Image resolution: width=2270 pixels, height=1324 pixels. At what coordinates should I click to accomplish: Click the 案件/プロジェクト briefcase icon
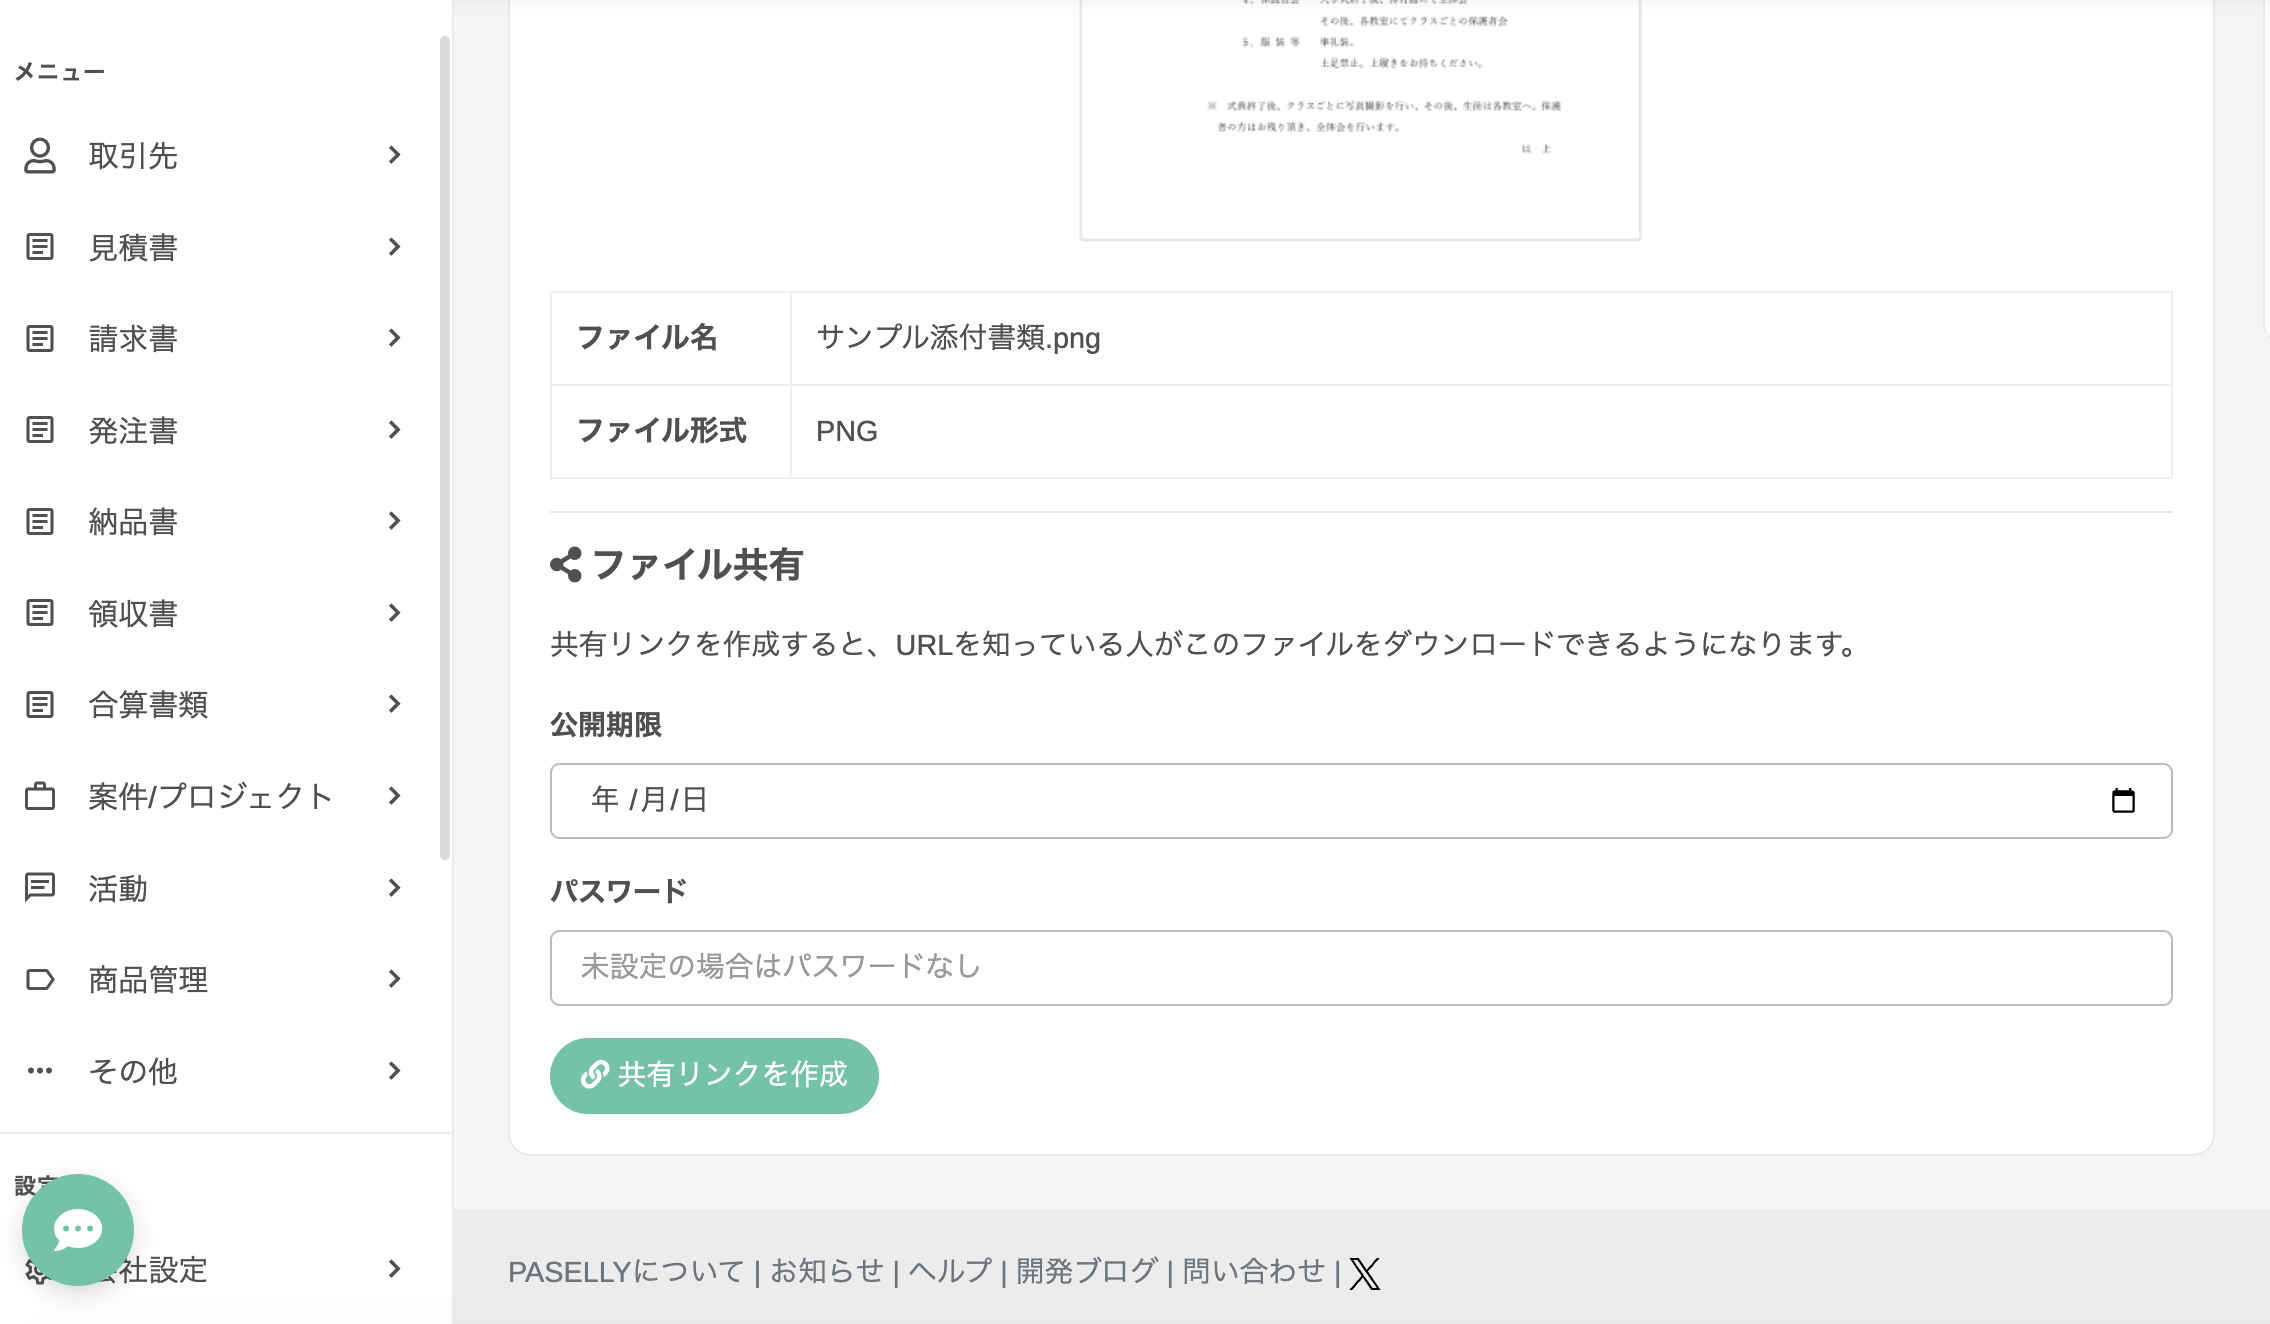(x=40, y=796)
